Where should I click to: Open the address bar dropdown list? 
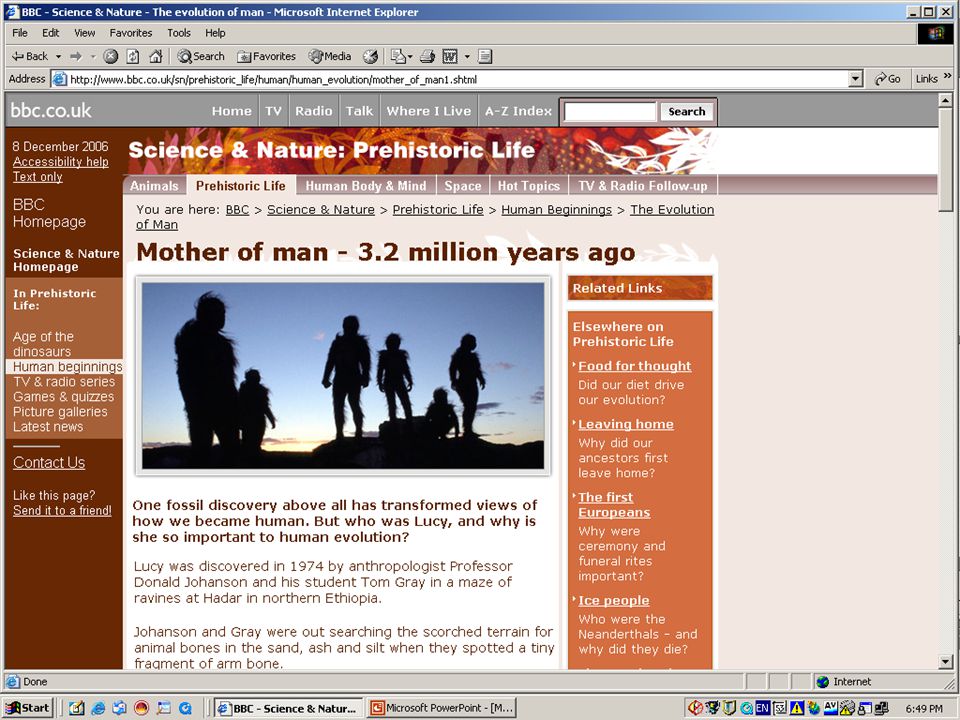[856, 79]
